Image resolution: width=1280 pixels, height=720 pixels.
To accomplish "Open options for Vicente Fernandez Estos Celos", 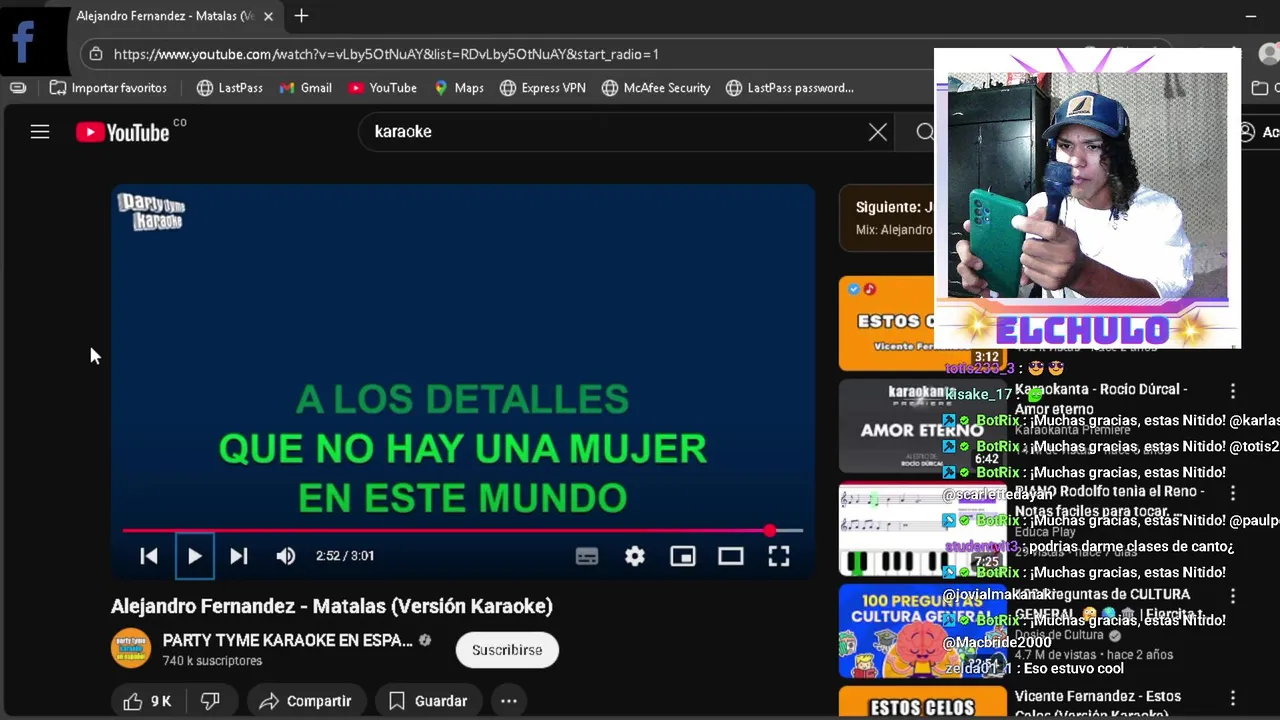I will (1233, 698).
